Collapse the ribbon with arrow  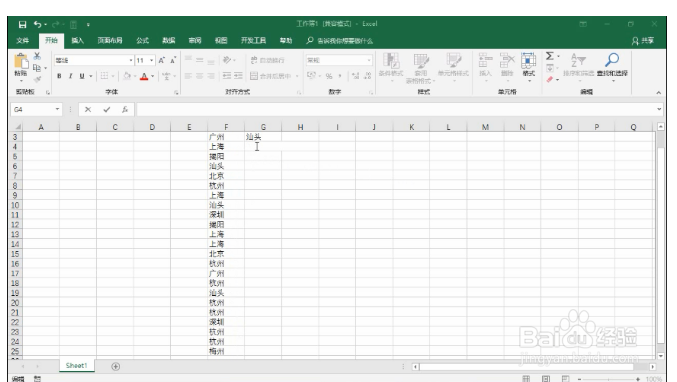[658, 92]
